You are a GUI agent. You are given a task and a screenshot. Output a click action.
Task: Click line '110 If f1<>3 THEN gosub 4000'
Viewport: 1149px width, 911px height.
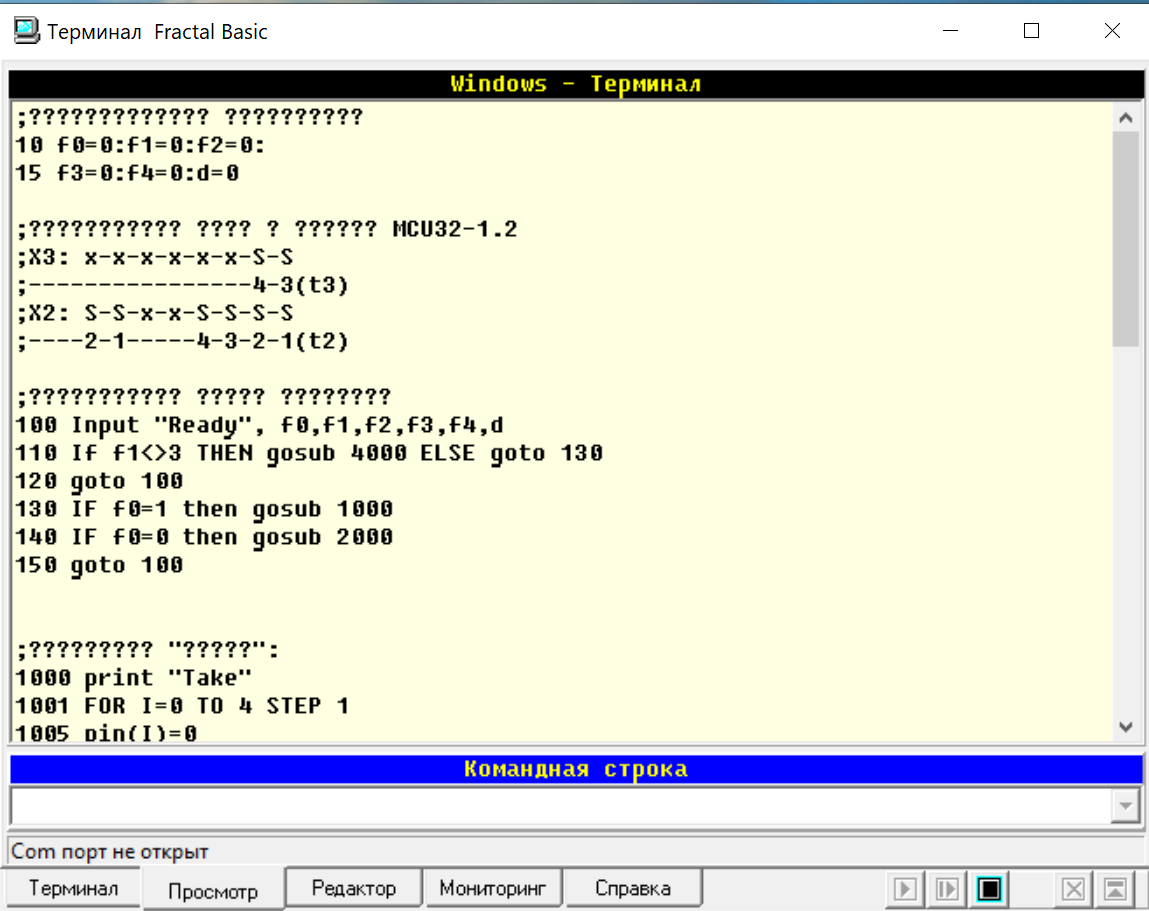[x=309, y=453]
